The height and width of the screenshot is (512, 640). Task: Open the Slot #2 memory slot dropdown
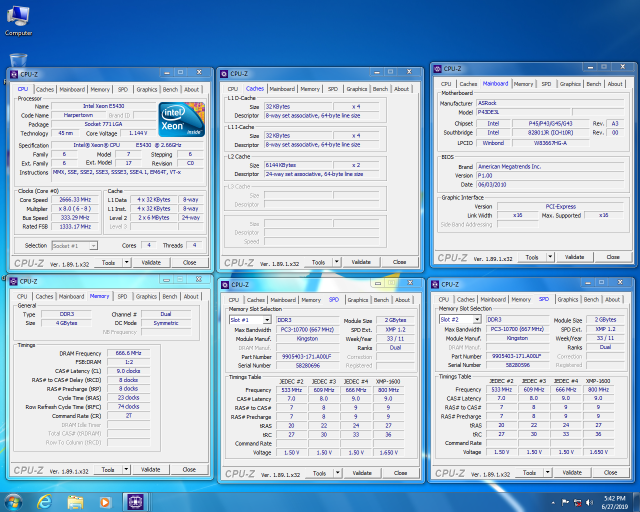click(461, 320)
